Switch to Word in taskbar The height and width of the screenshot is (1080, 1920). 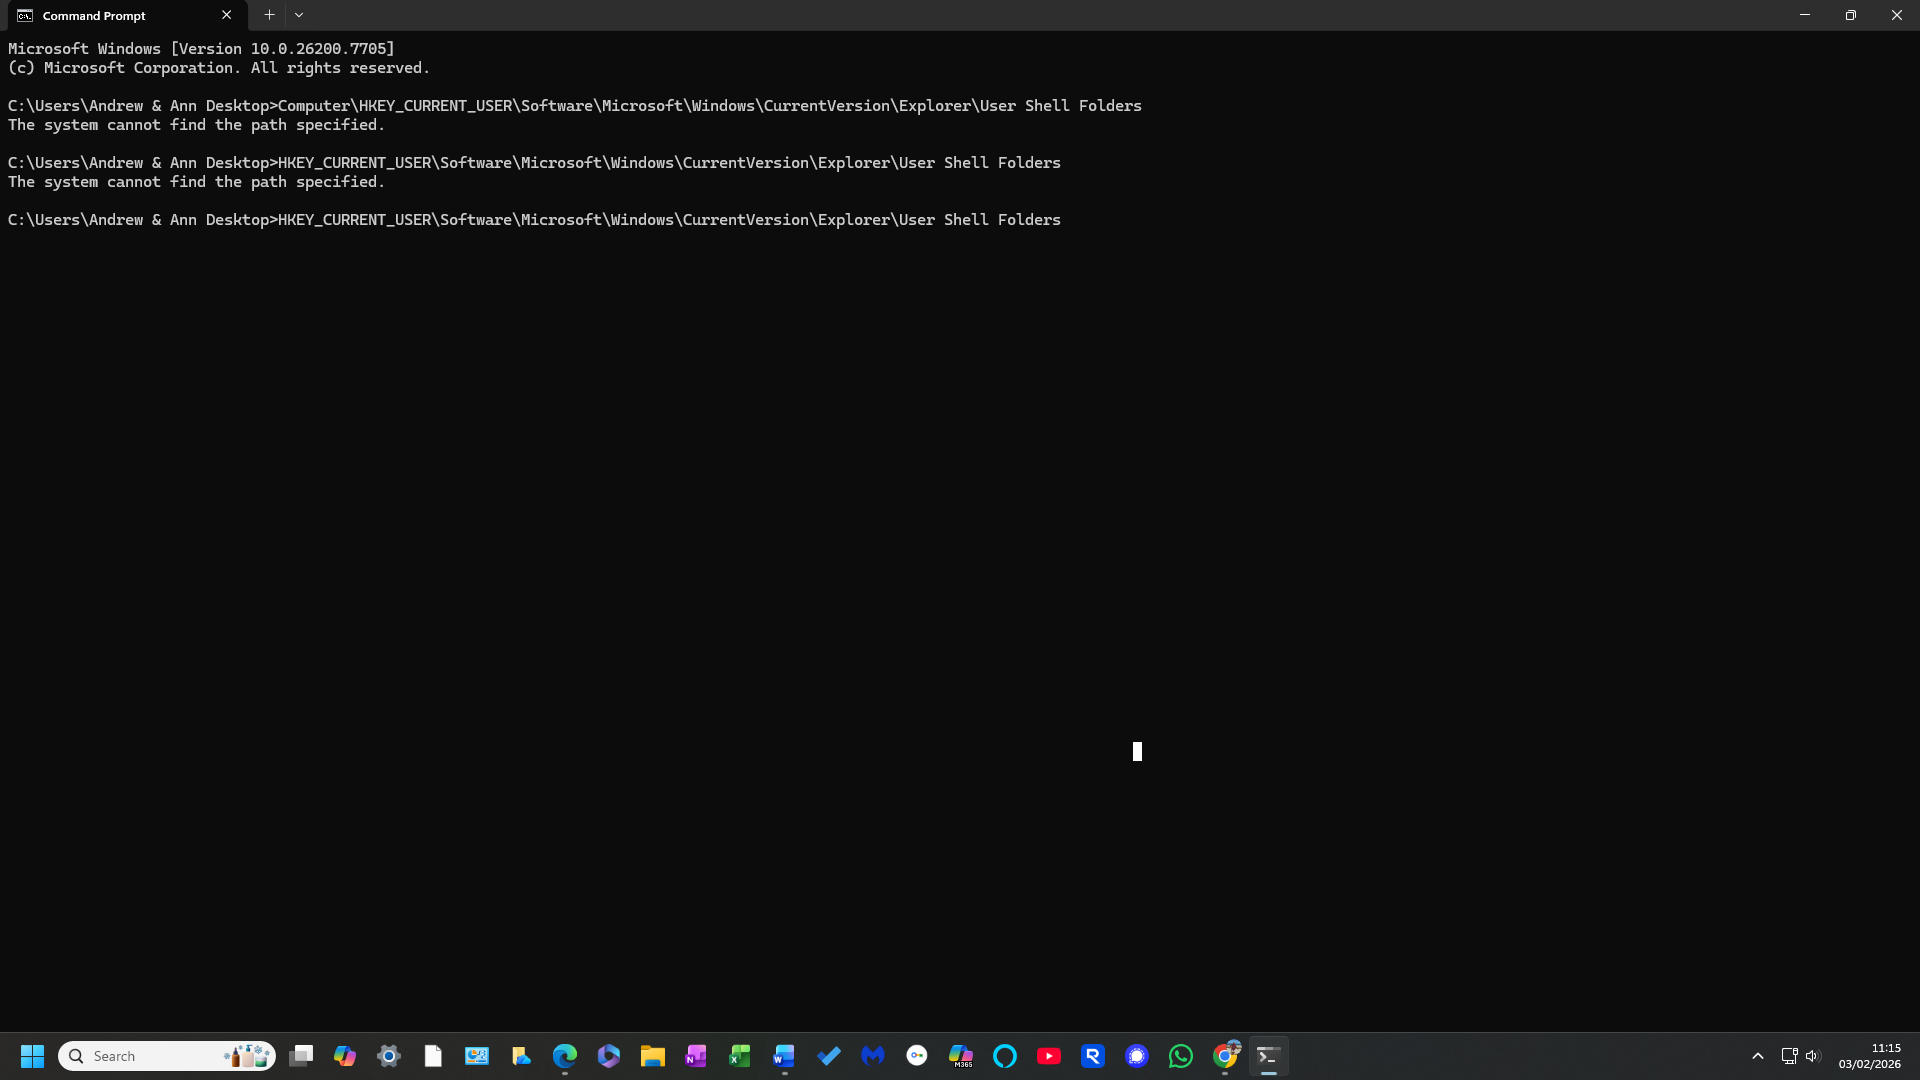[x=784, y=1056]
